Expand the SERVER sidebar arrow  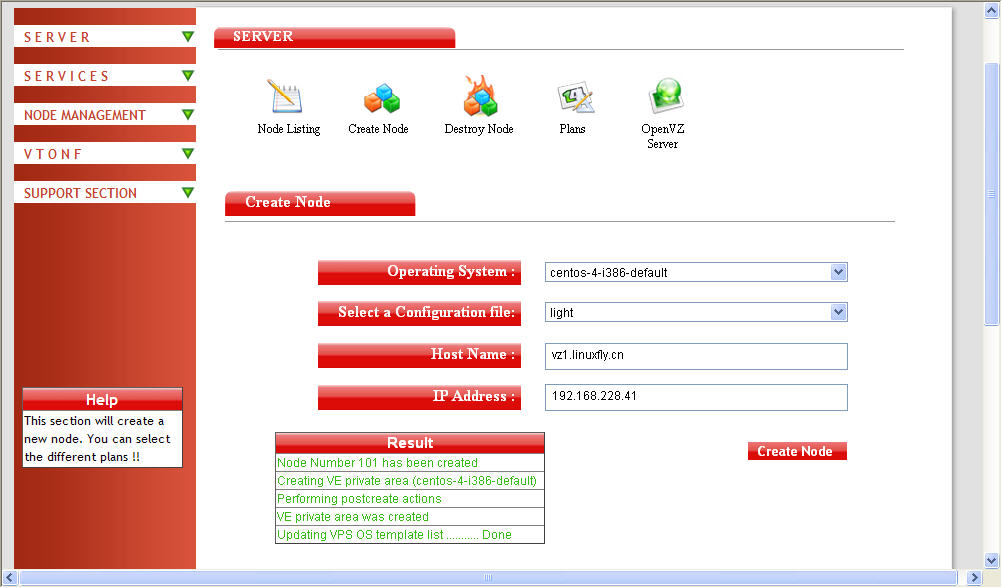coord(187,37)
